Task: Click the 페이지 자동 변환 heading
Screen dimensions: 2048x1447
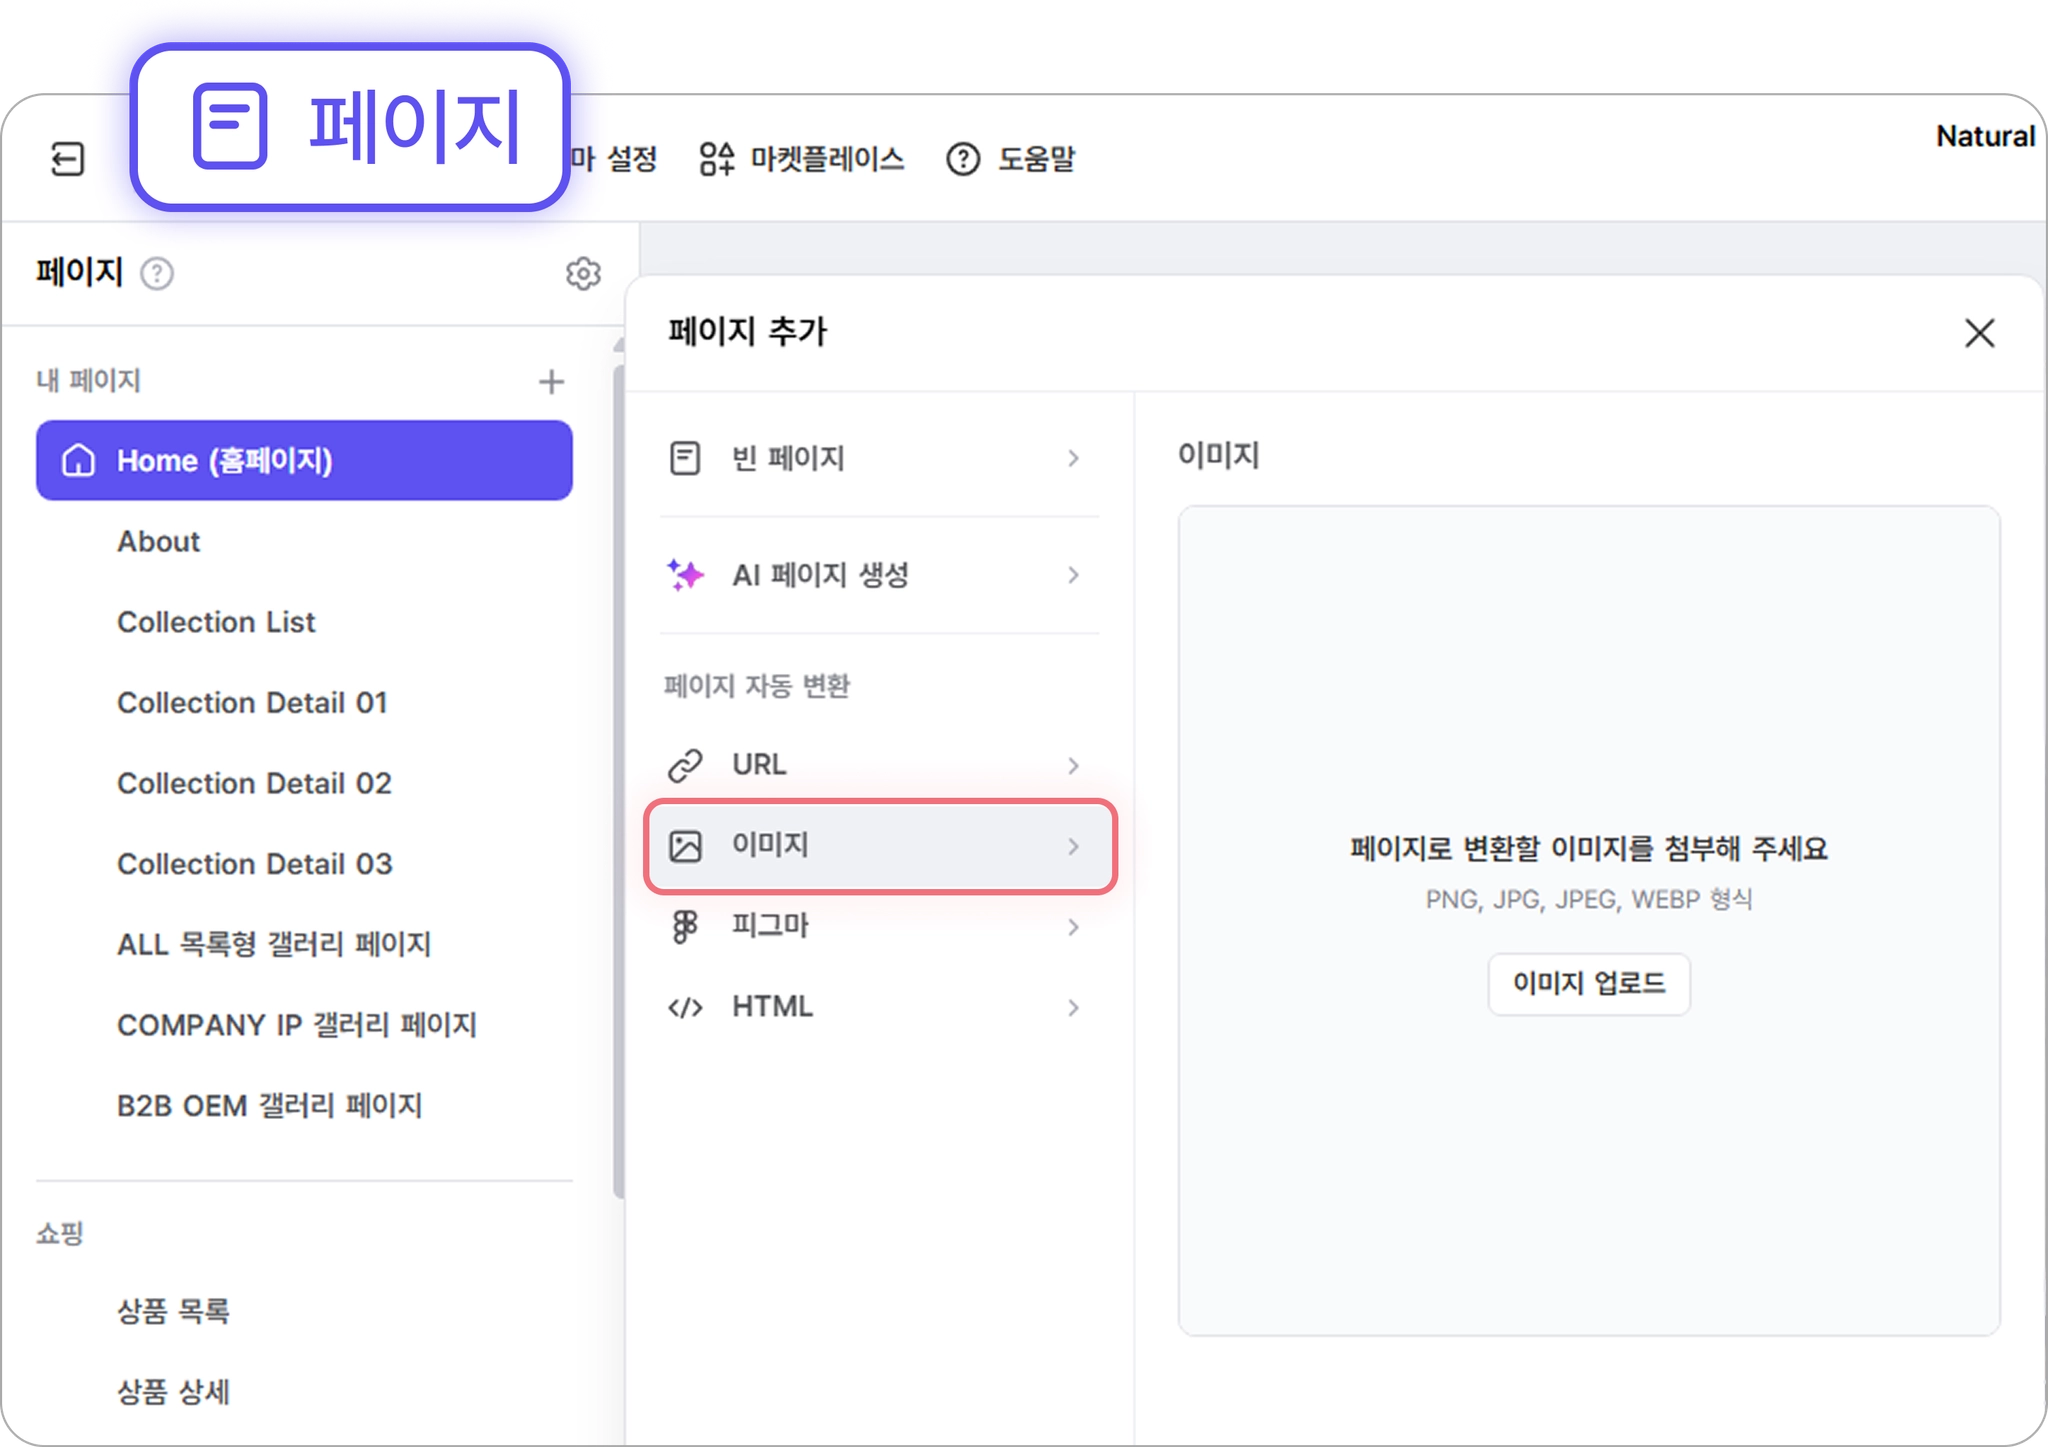Action: (757, 686)
